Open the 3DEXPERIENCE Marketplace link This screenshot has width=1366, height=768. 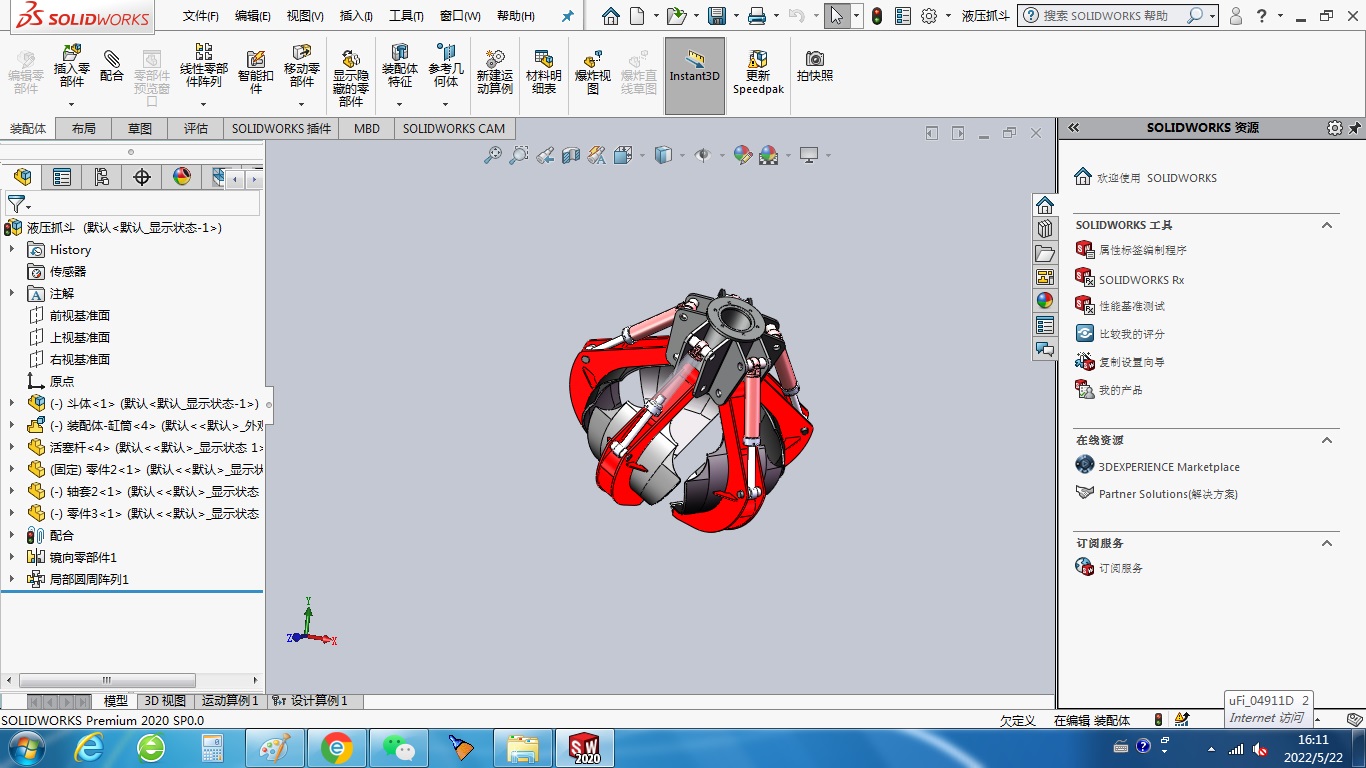coord(1169,467)
